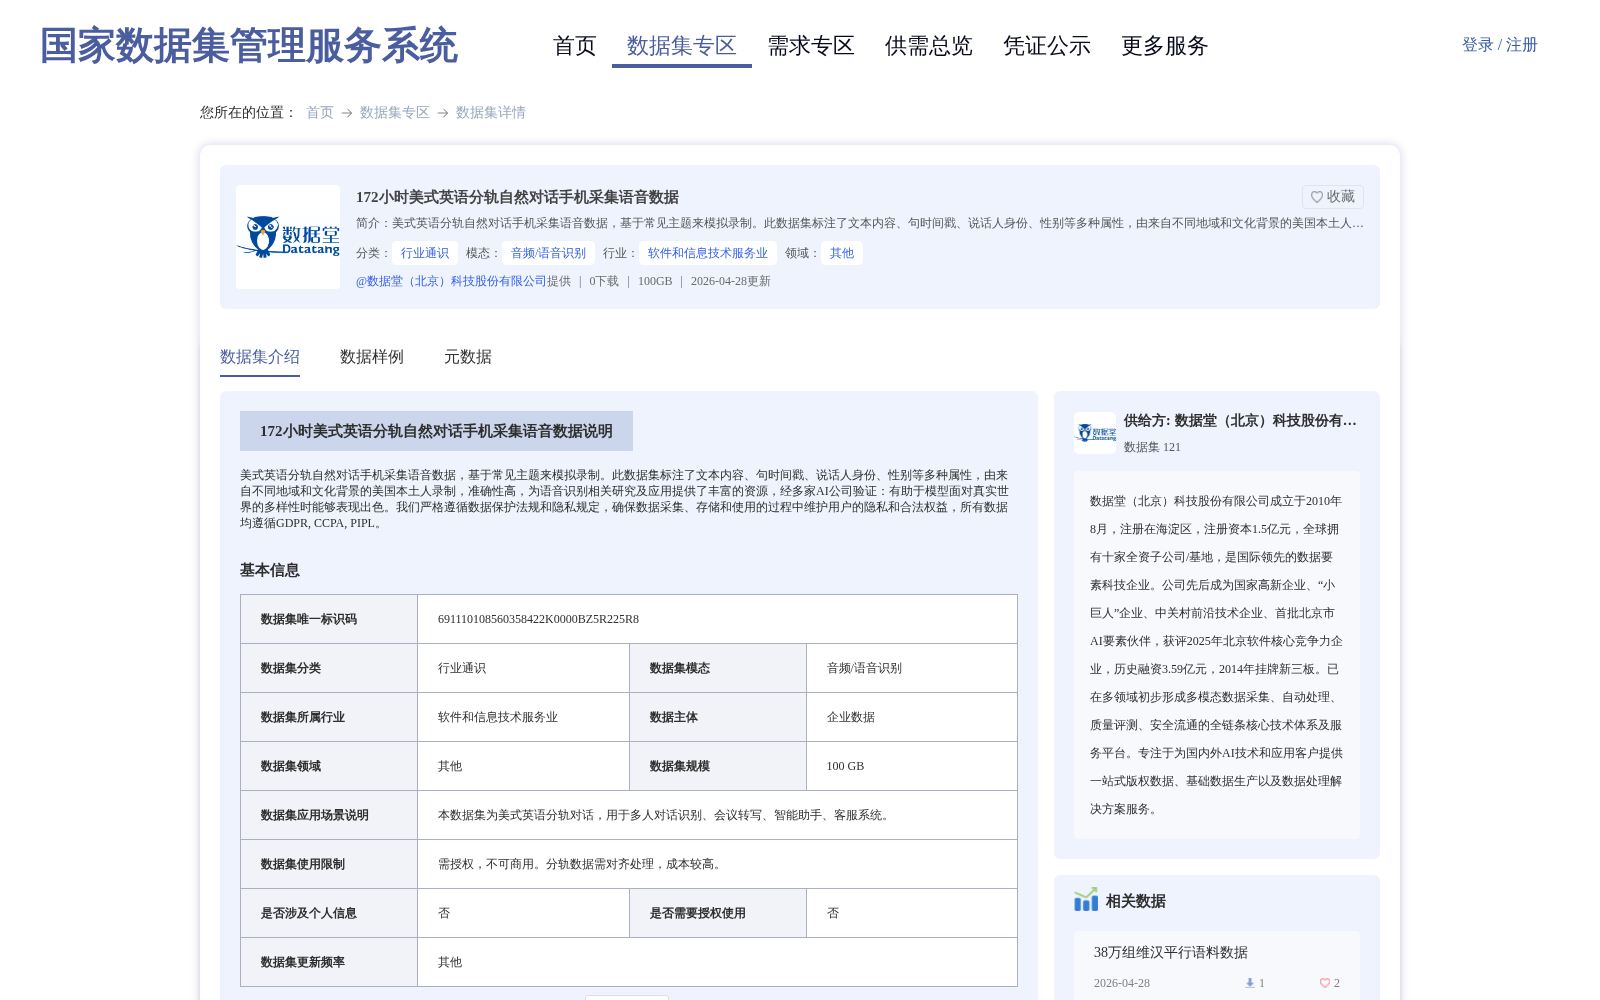Switch to the 元数据 tab

[x=468, y=357]
